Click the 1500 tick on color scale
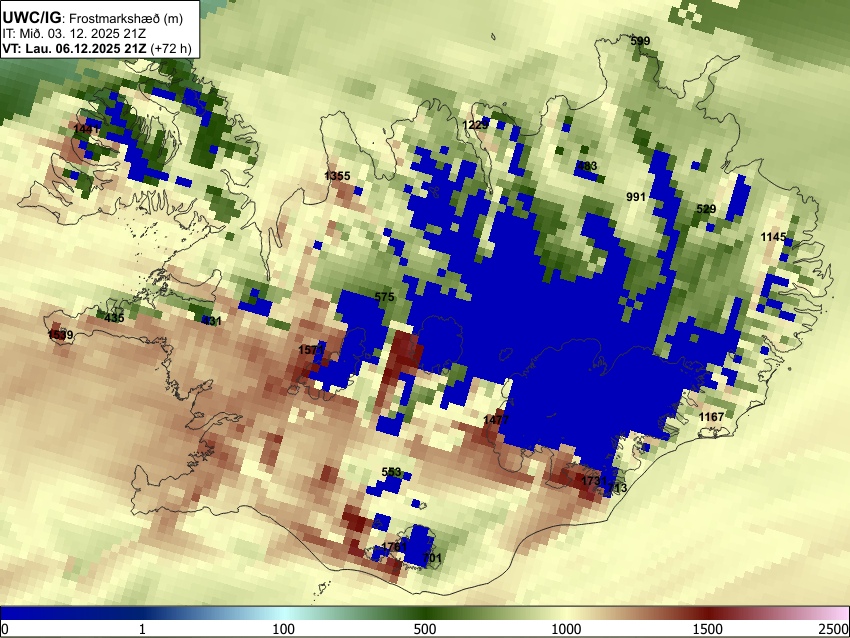This screenshot has height=638, width=850. 708,629
